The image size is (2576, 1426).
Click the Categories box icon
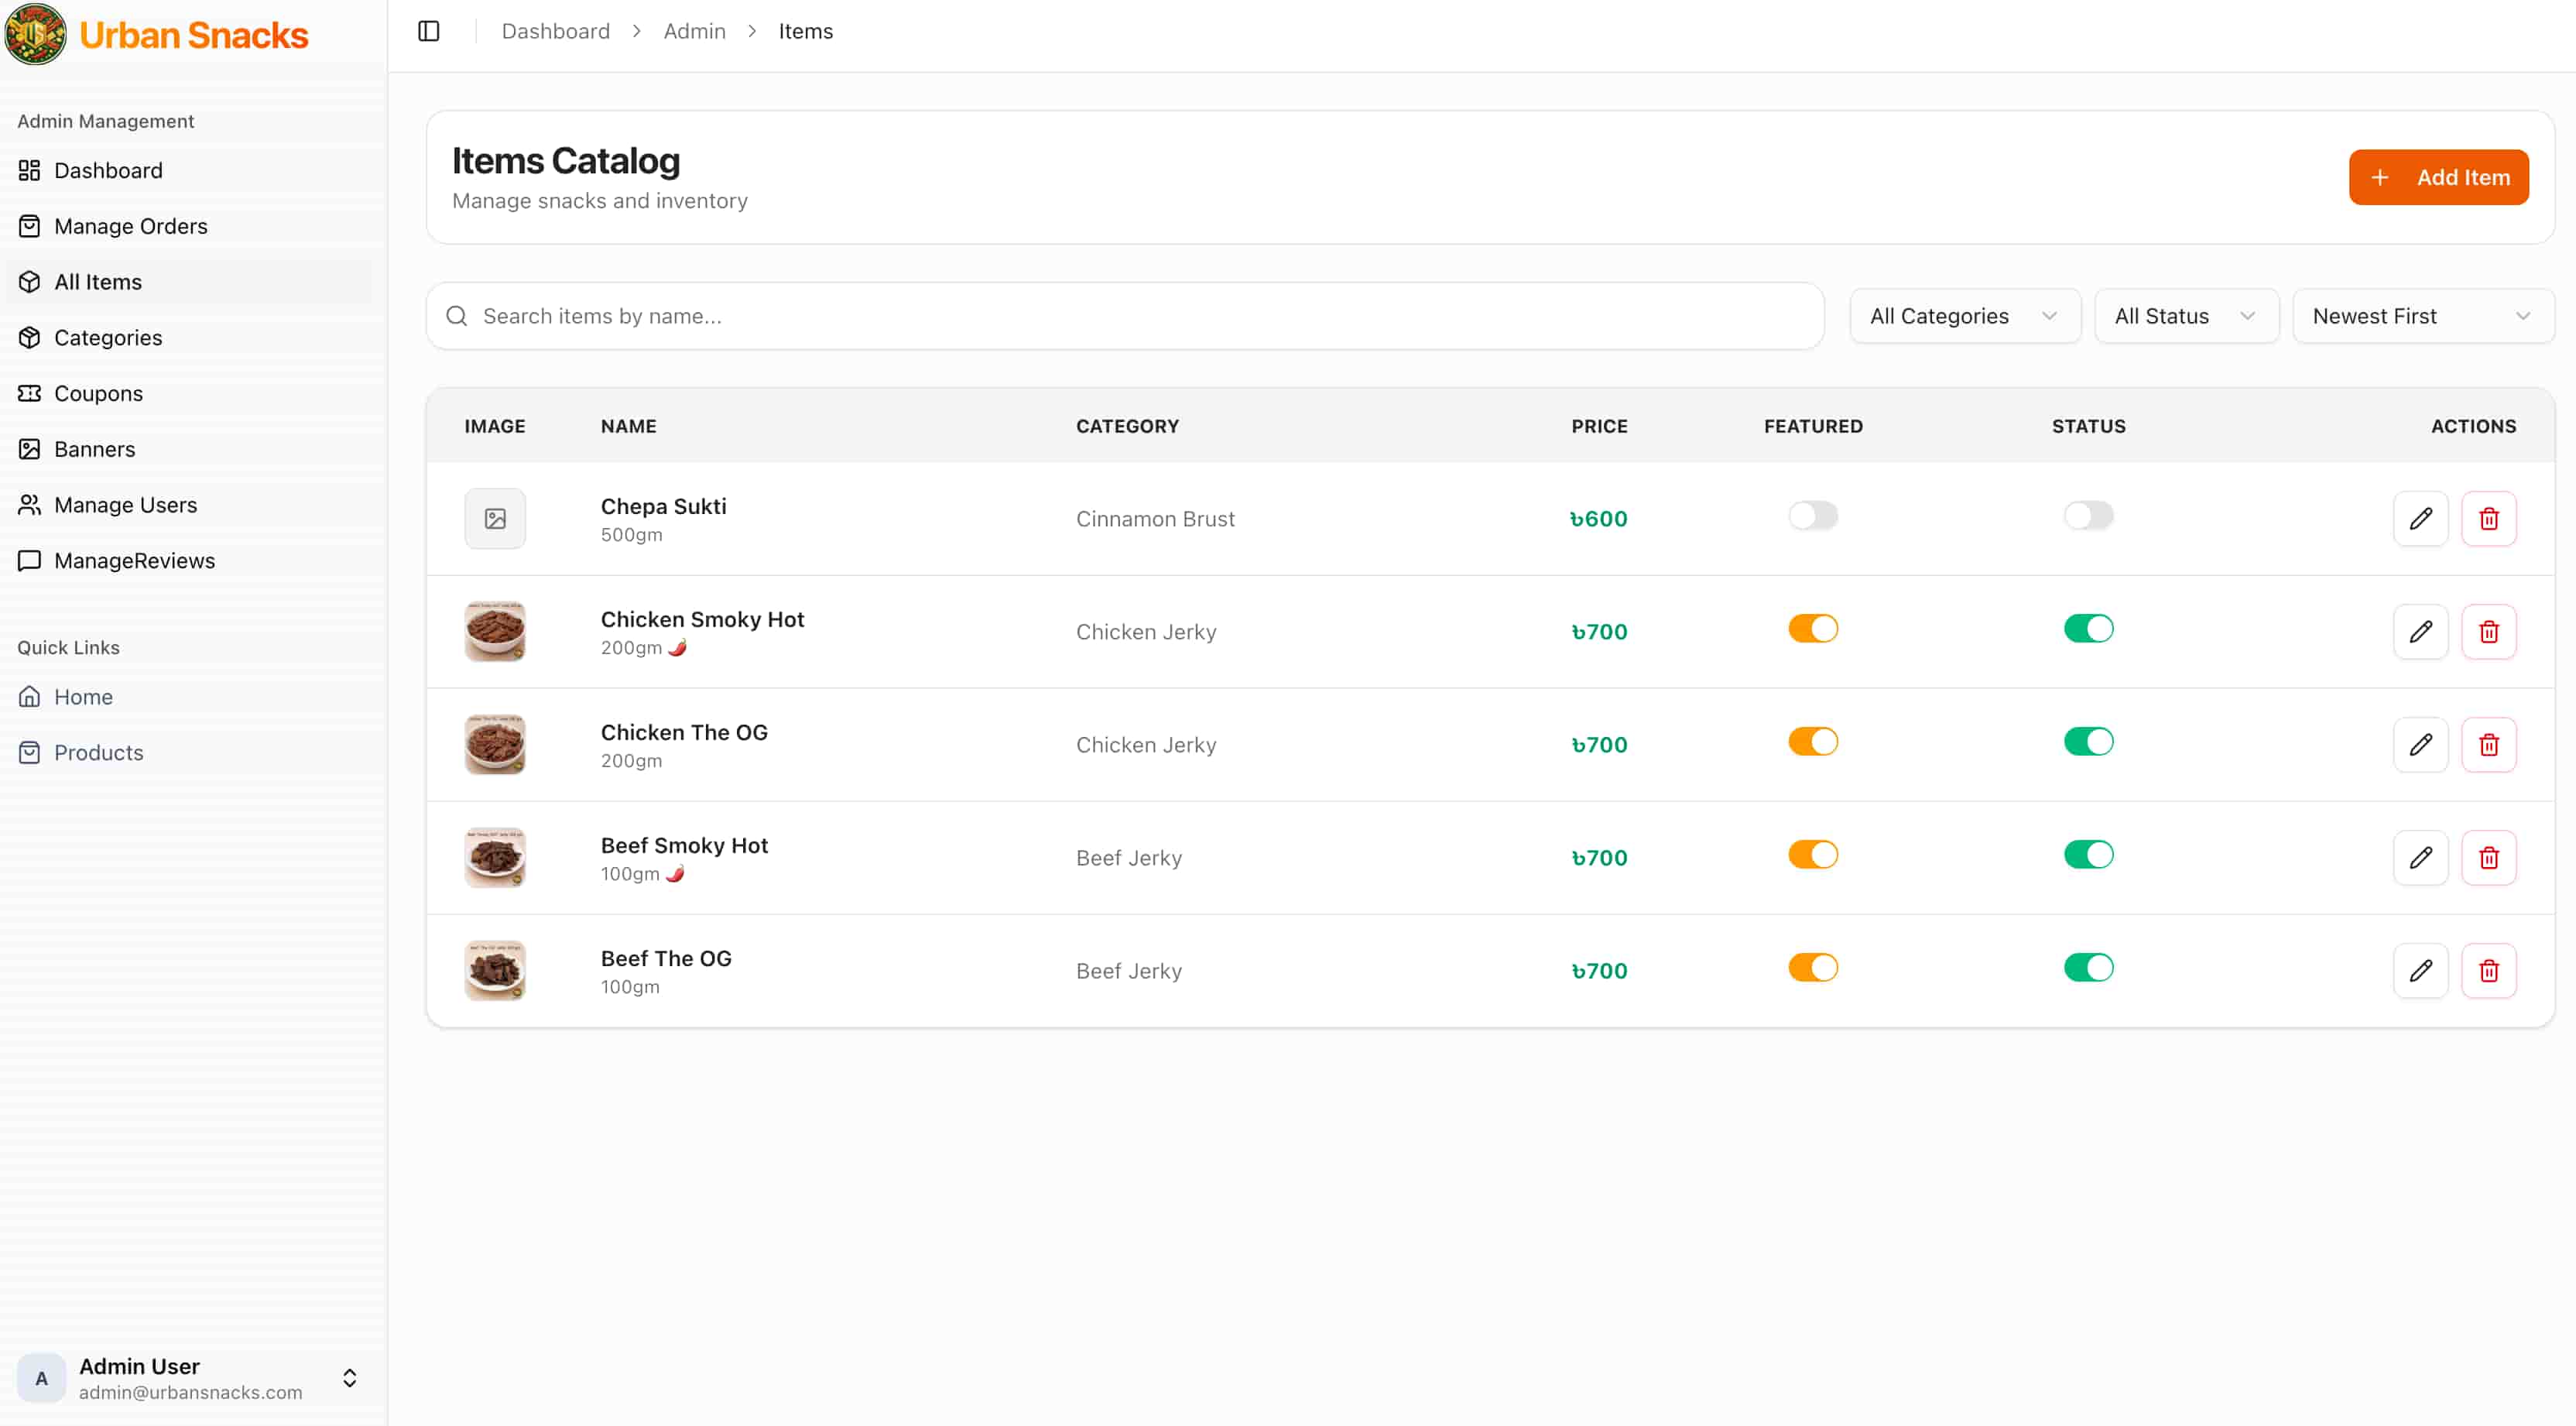(30, 338)
